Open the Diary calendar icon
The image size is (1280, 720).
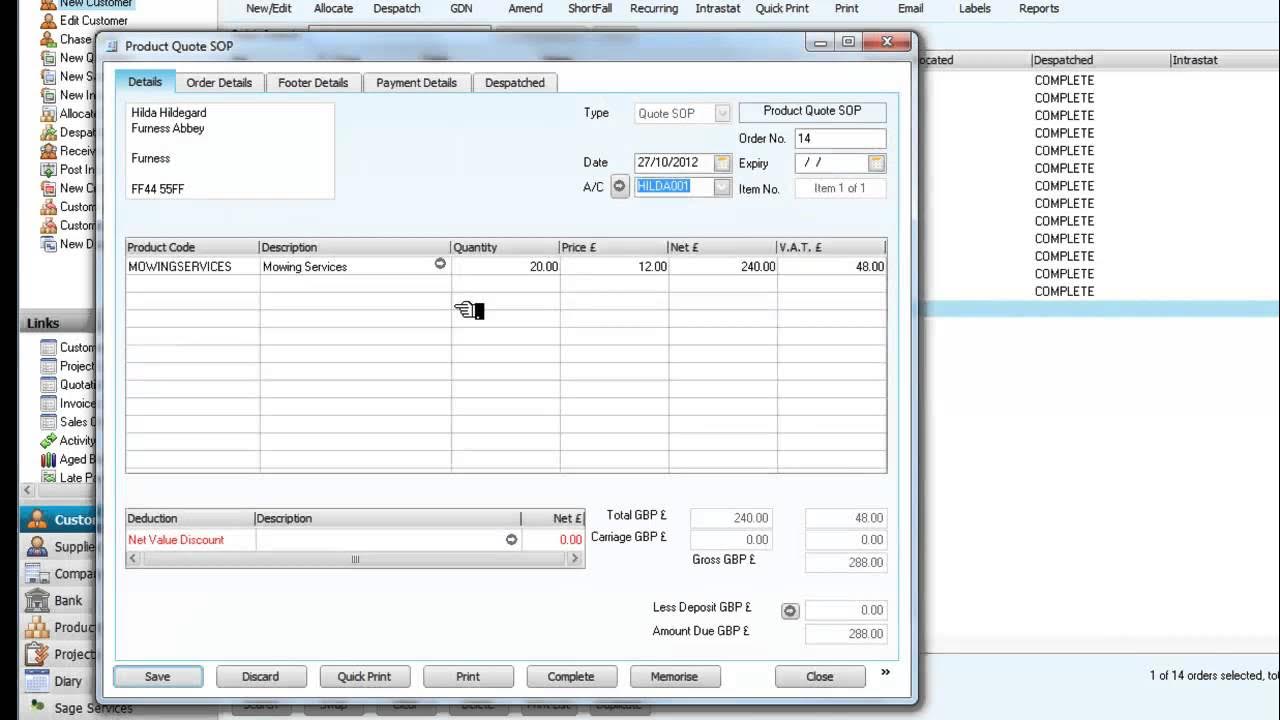tap(37, 681)
